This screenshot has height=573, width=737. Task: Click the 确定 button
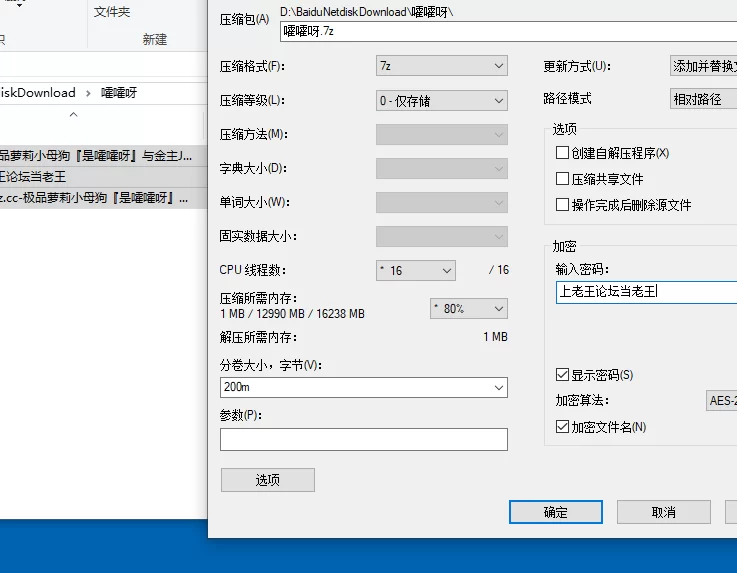[x=555, y=512]
